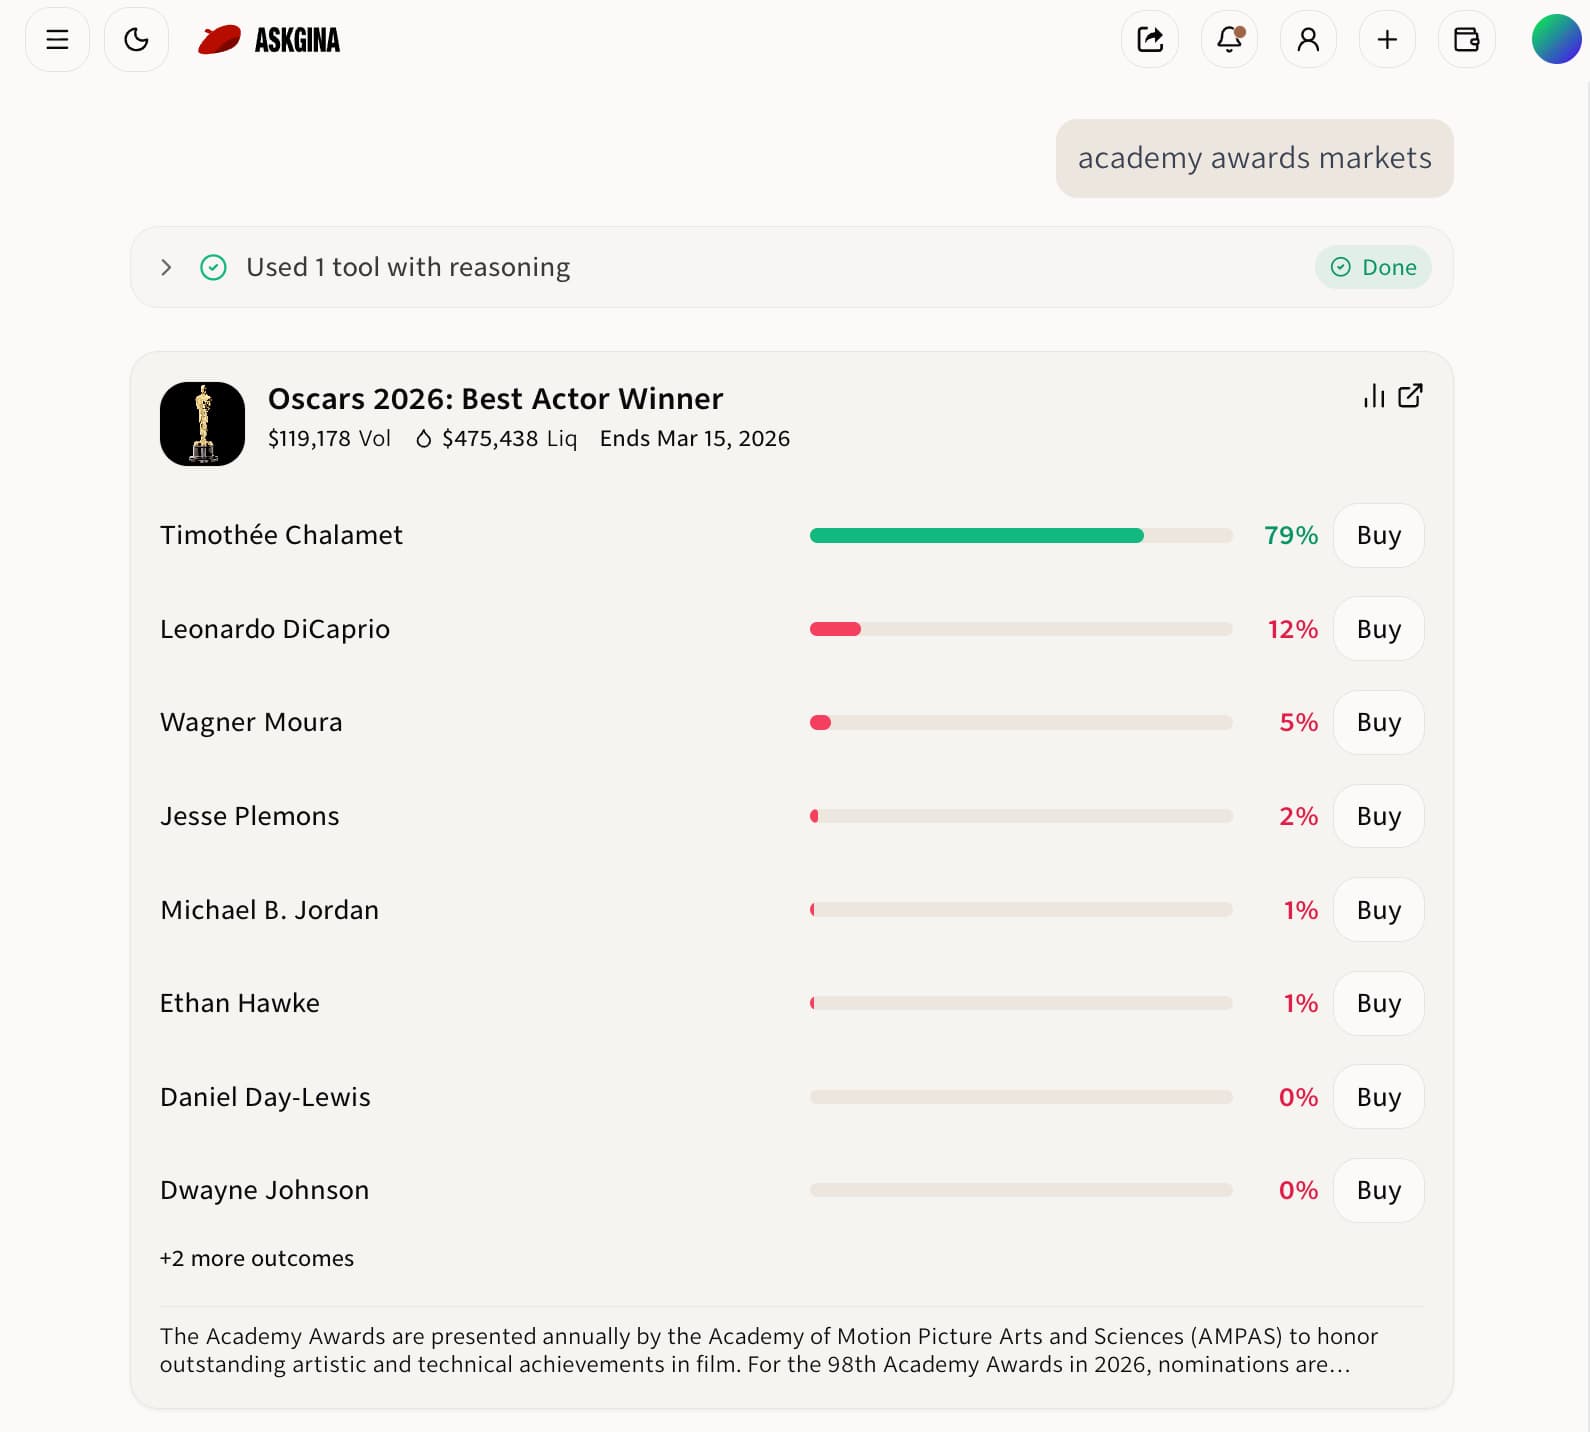This screenshot has height=1432, width=1590.
Task: Open the wallet icon
Action: coord(1466,40)
